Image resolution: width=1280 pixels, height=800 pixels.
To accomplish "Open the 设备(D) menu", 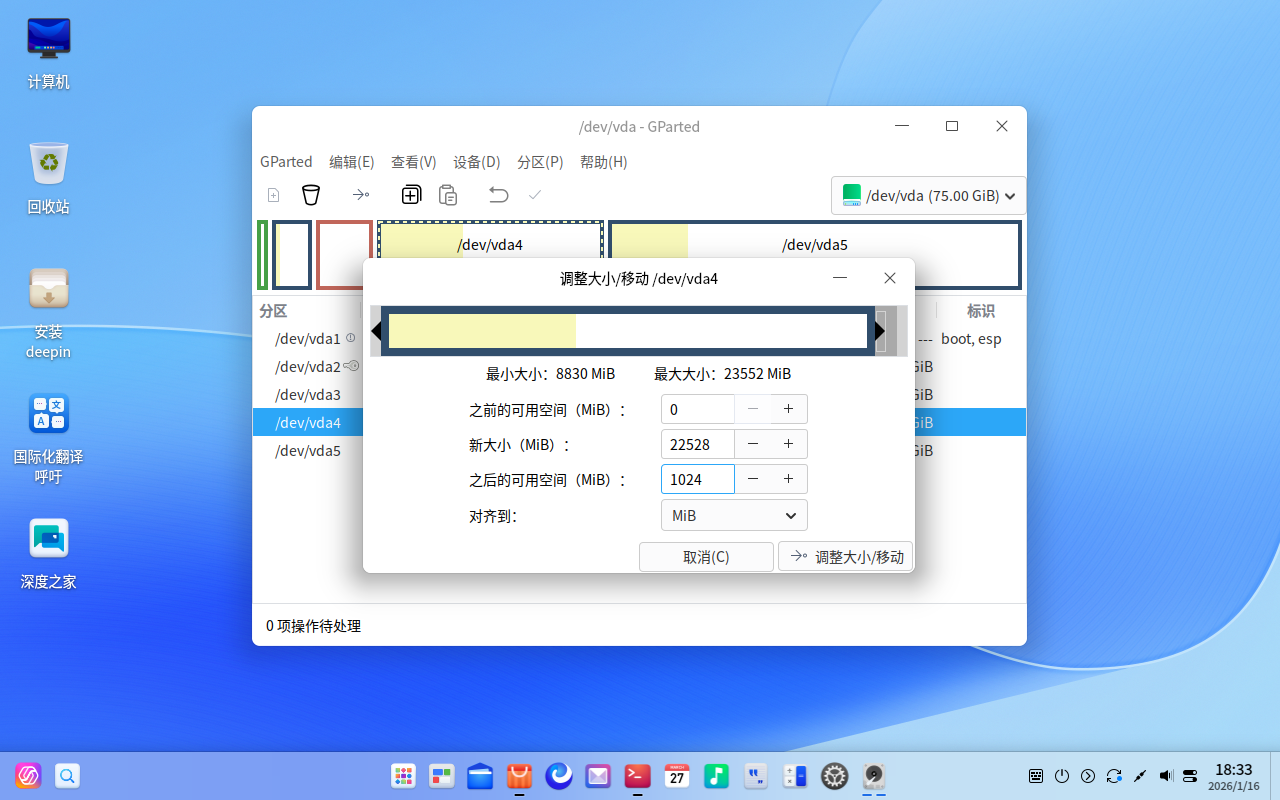I will [x=476, y=161].
